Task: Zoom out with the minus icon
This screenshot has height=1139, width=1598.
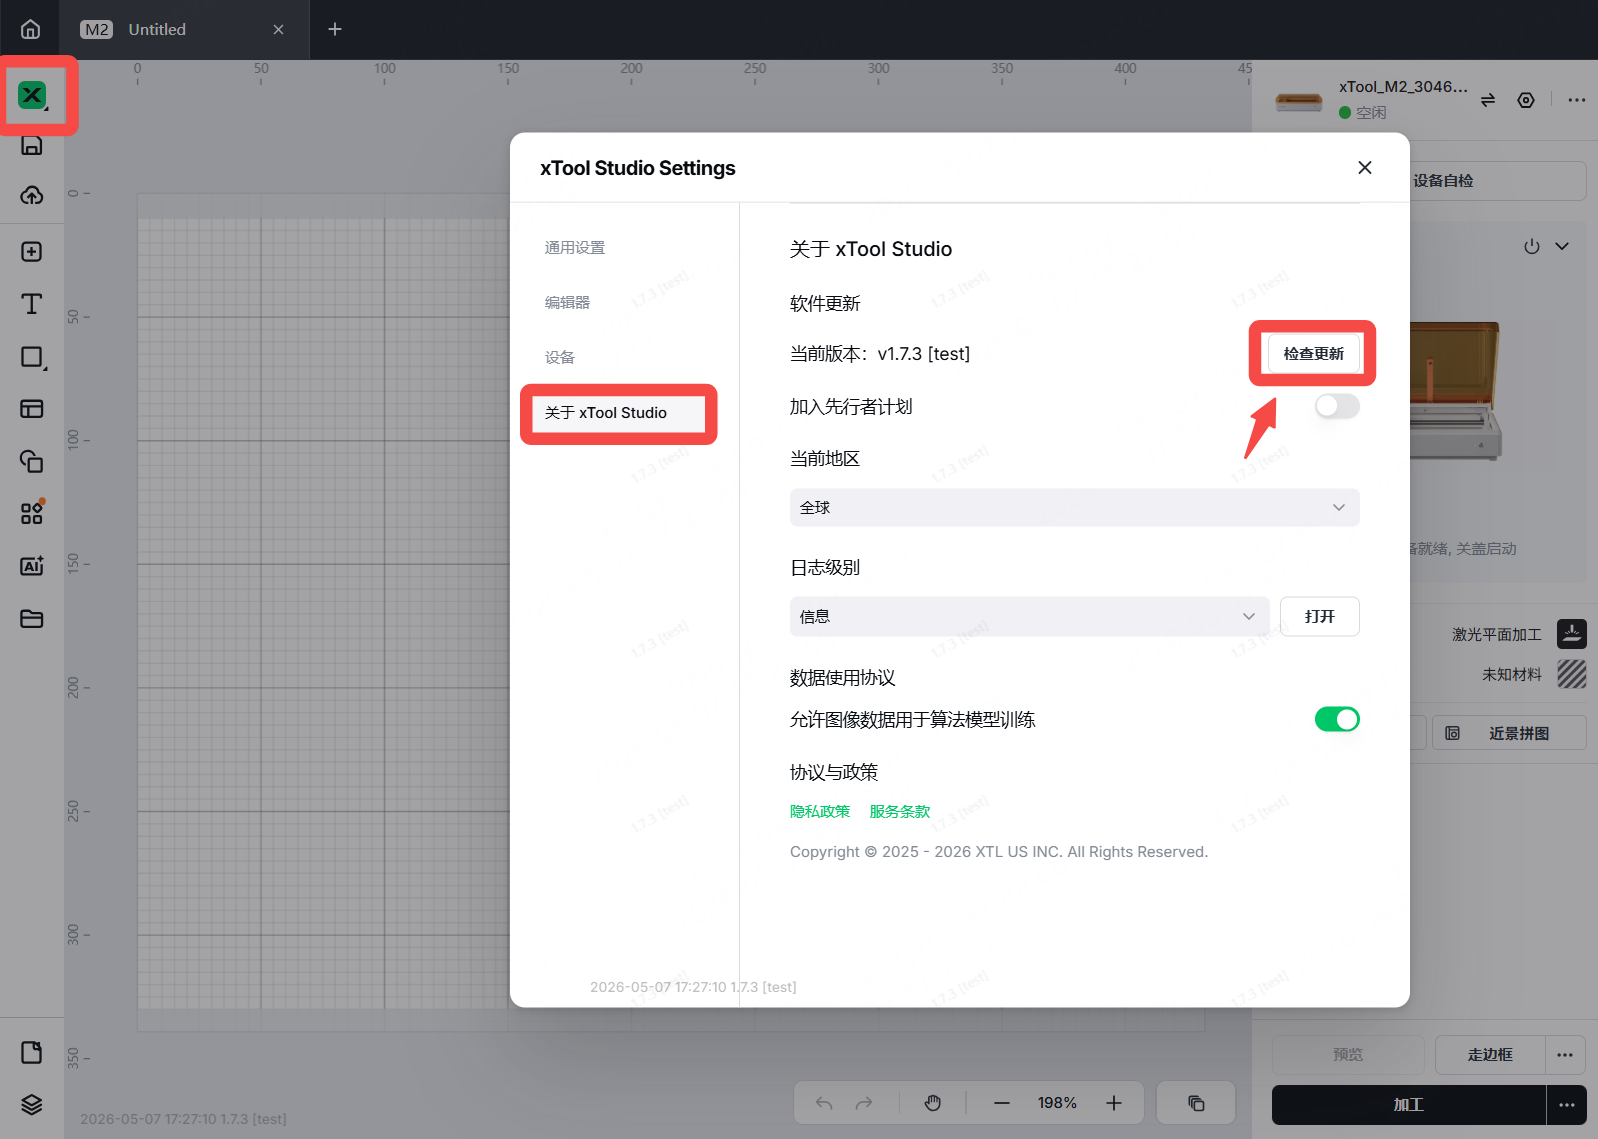Action: [x=1002, y=1103]
